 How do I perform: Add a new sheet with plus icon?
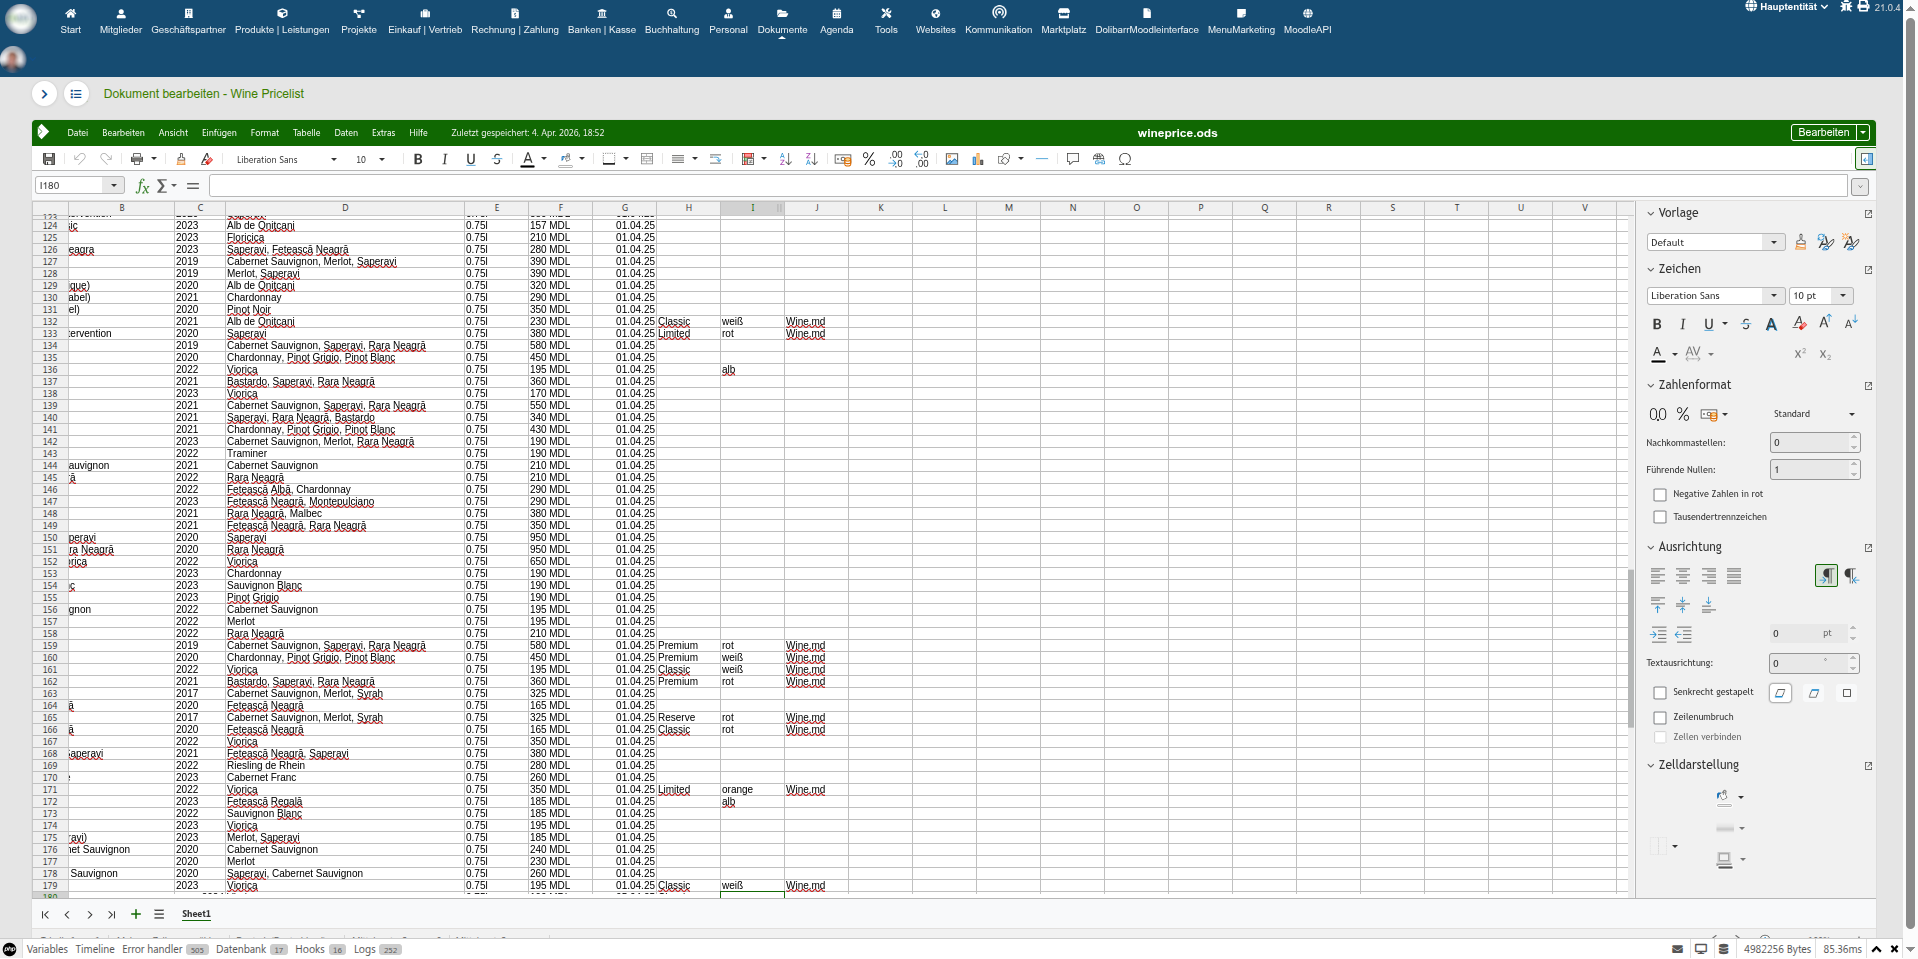[x=136, y=914]
